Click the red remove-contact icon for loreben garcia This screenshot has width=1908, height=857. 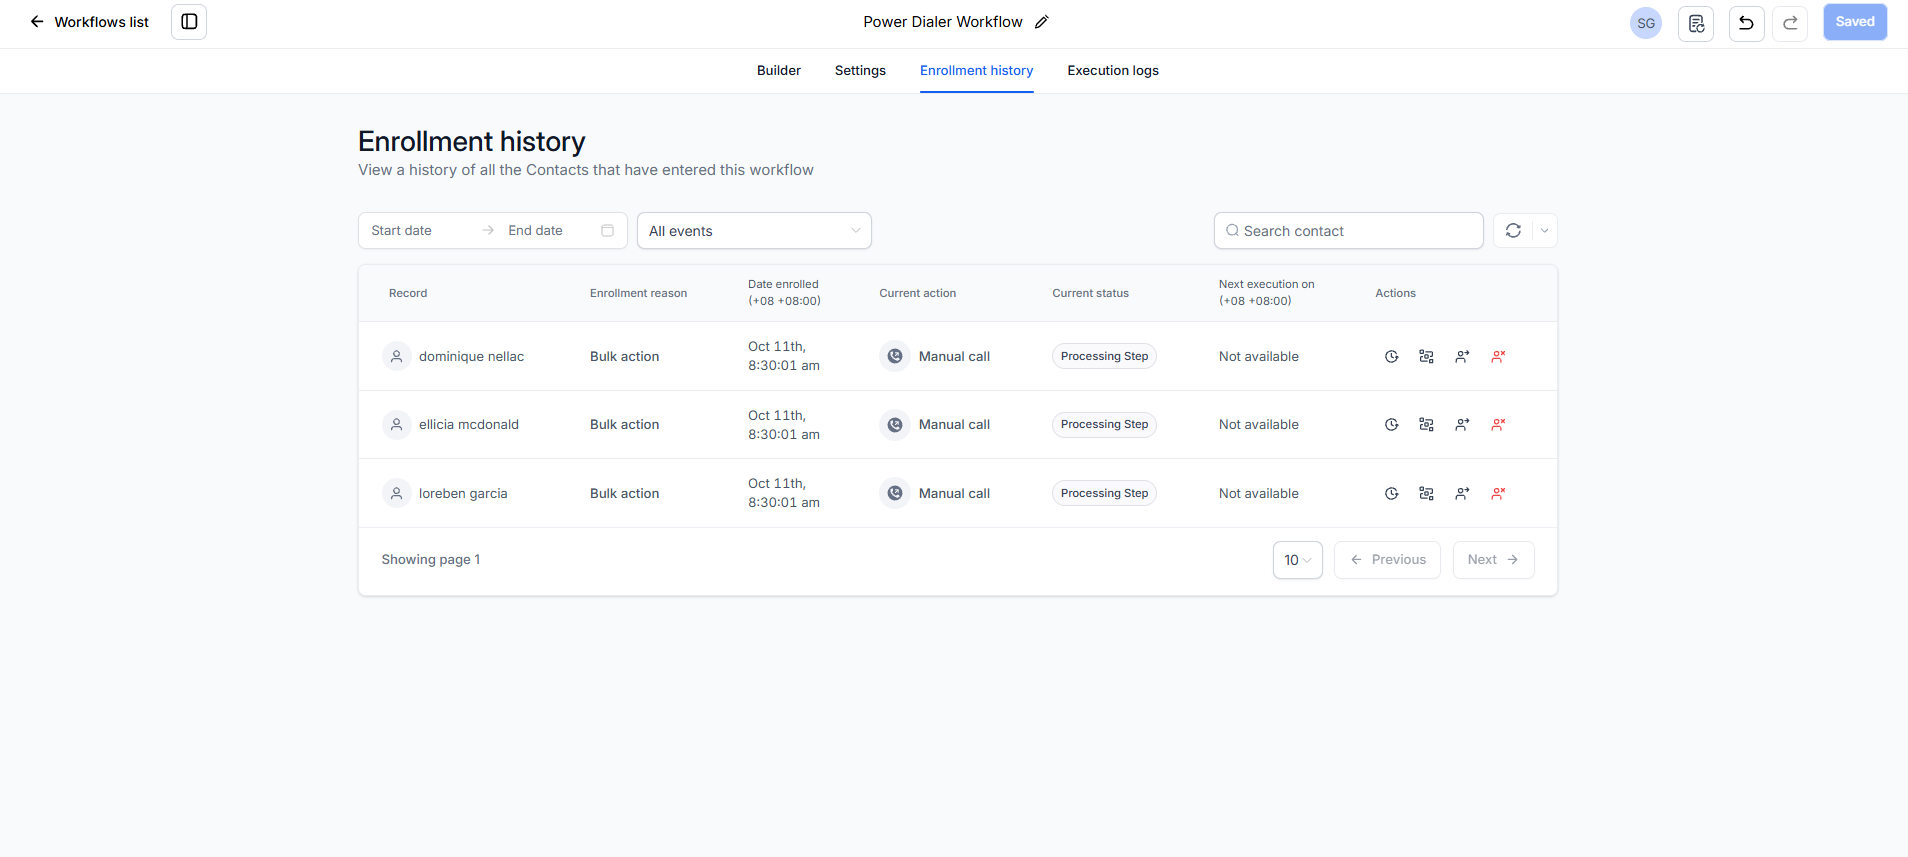1498,494
